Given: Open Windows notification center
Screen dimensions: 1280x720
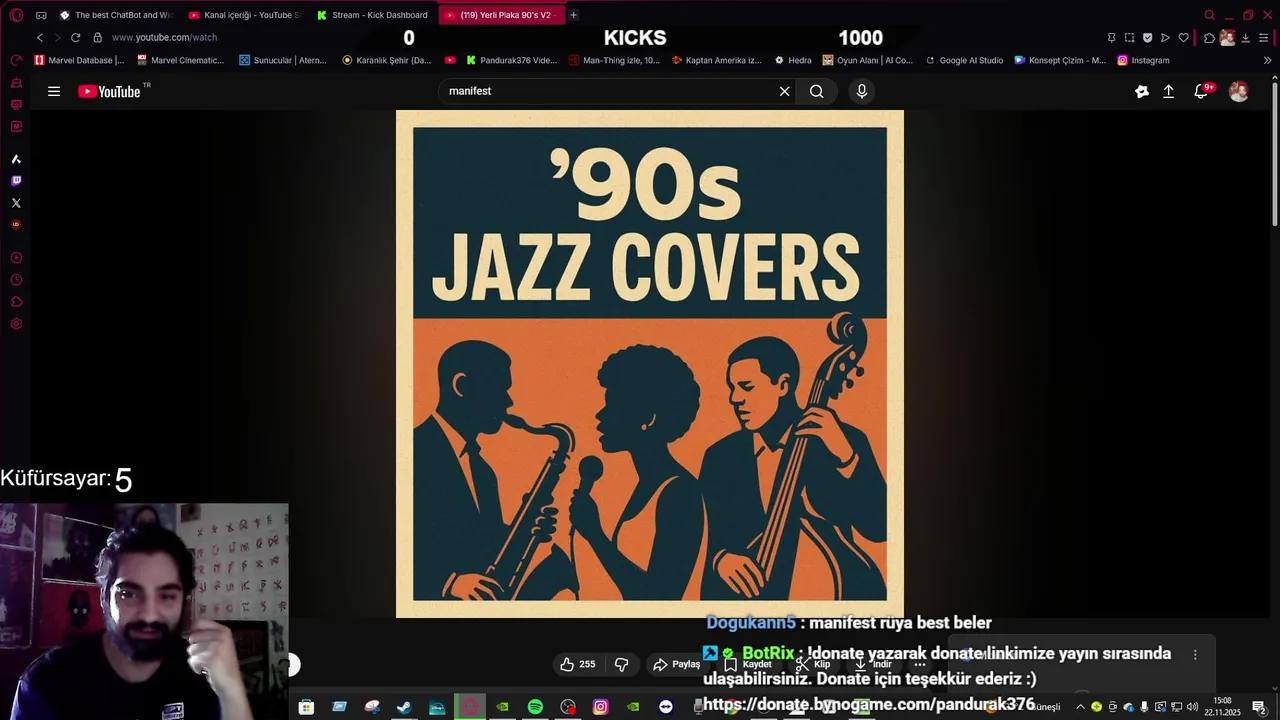Looking at the screenshot, I should (1259, 707).
